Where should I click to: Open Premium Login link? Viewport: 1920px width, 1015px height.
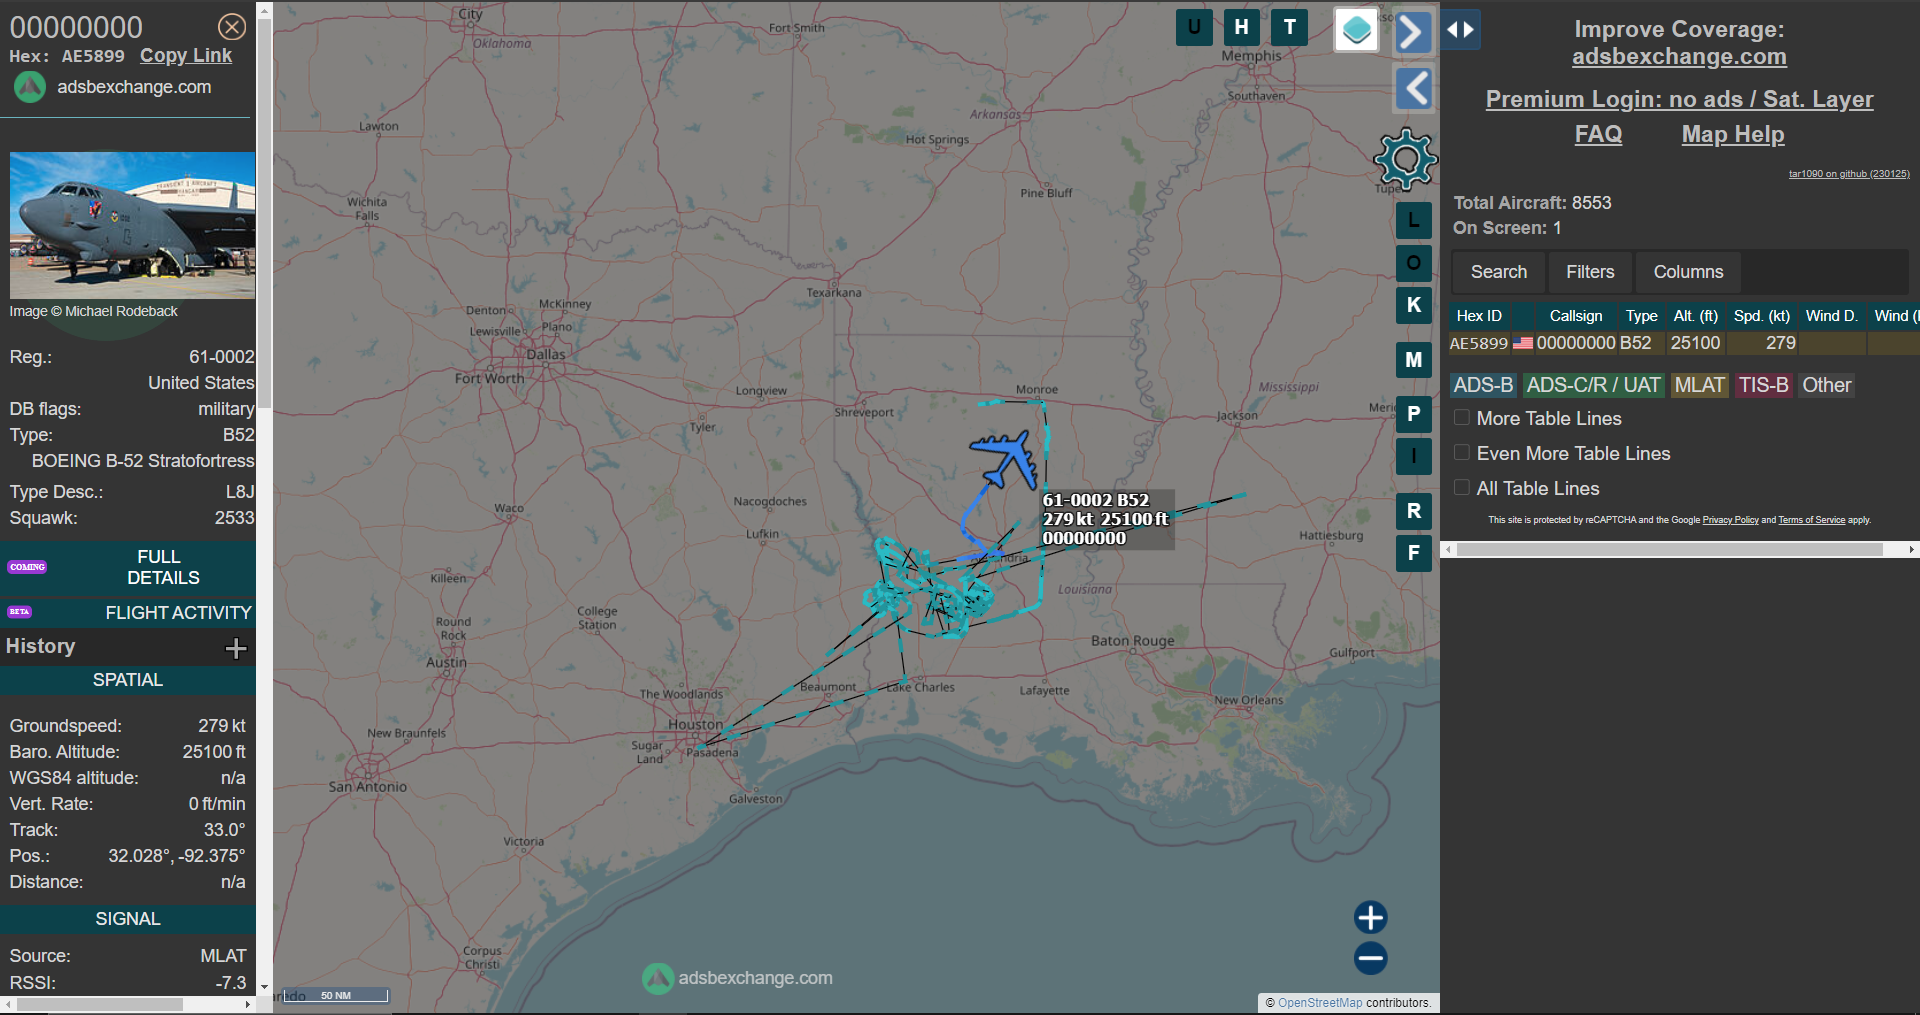point(1679,99)
